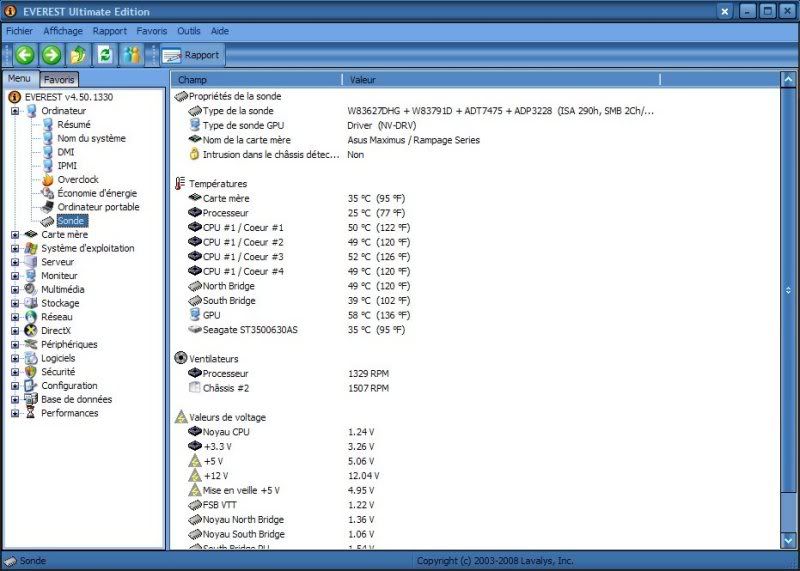Collapse the Ordinateur tree node

(15, 111)
